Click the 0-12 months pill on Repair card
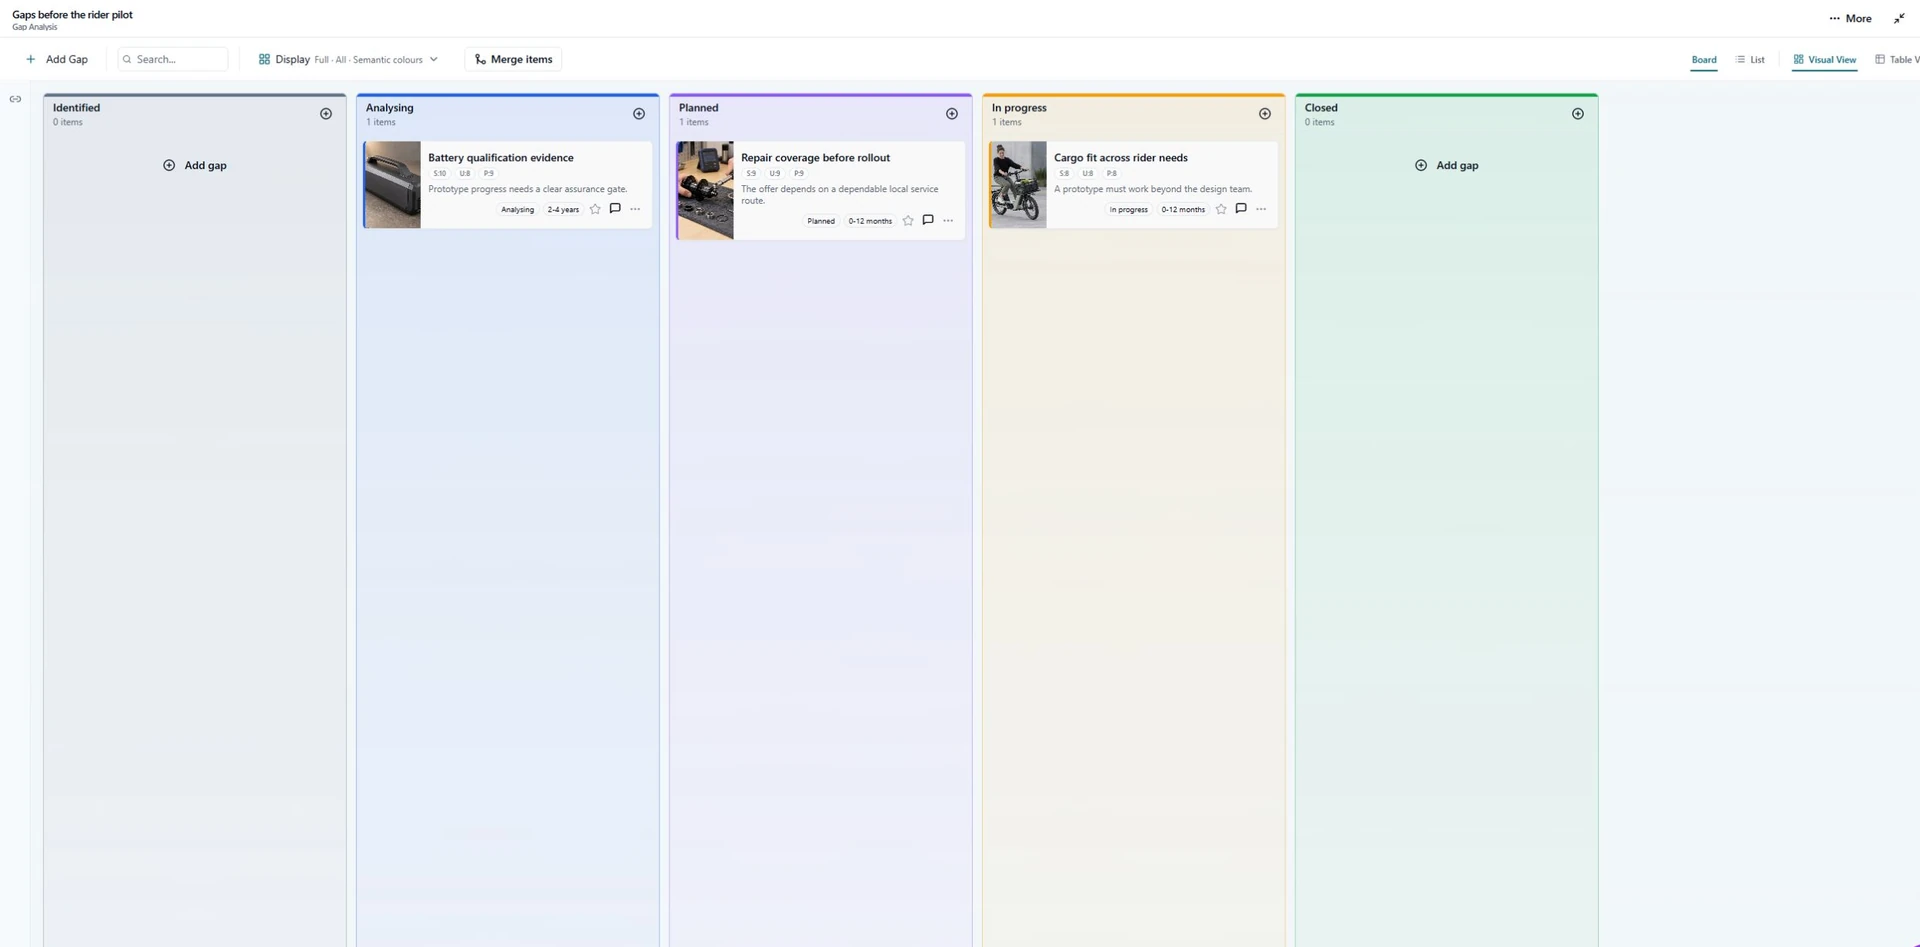Screen dimensions: 1920x947 coord(870,221)
